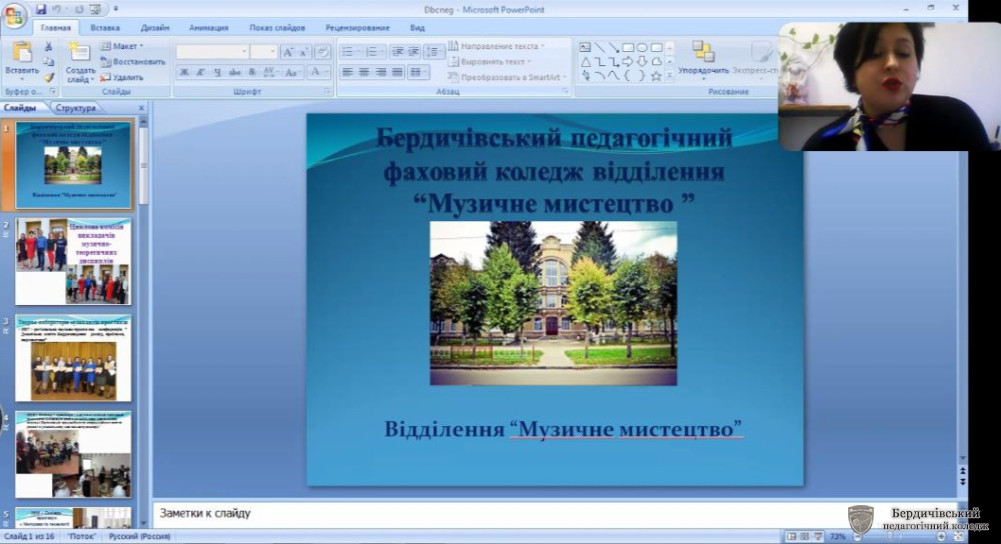This screenshot has width=1001, height=544.
Task: Expand the font name combo box
Action: click(x=243, y=52)
